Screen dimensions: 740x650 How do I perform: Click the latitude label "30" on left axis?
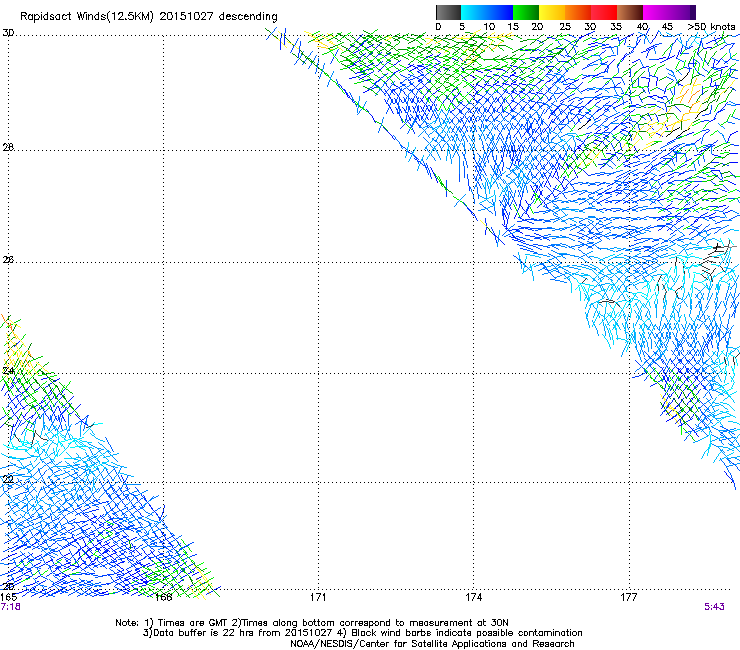8,33
